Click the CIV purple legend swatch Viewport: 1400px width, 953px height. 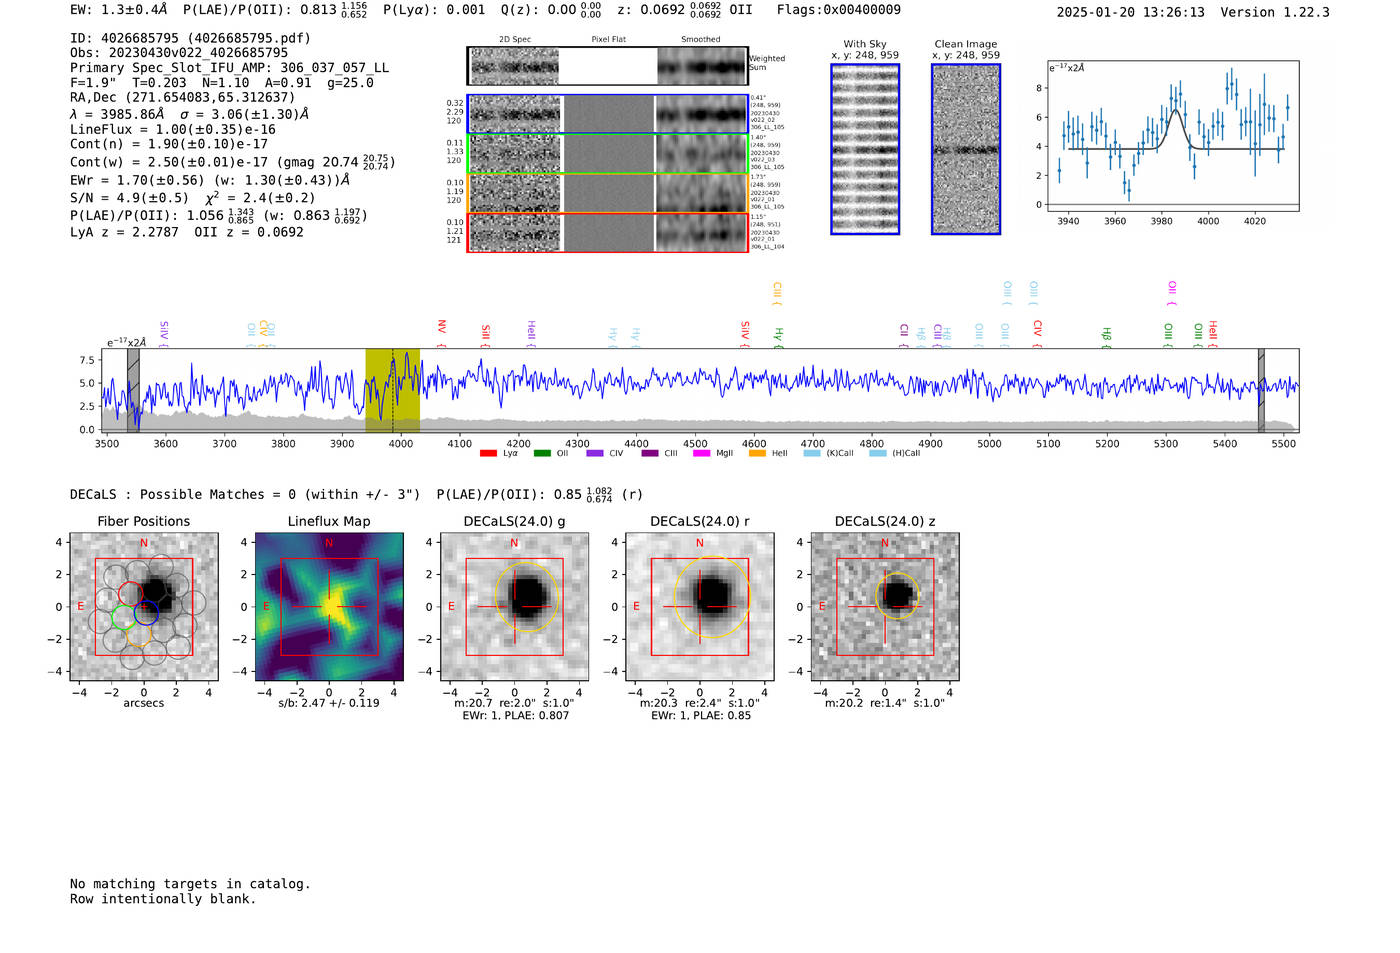click(x=595, y=453)
